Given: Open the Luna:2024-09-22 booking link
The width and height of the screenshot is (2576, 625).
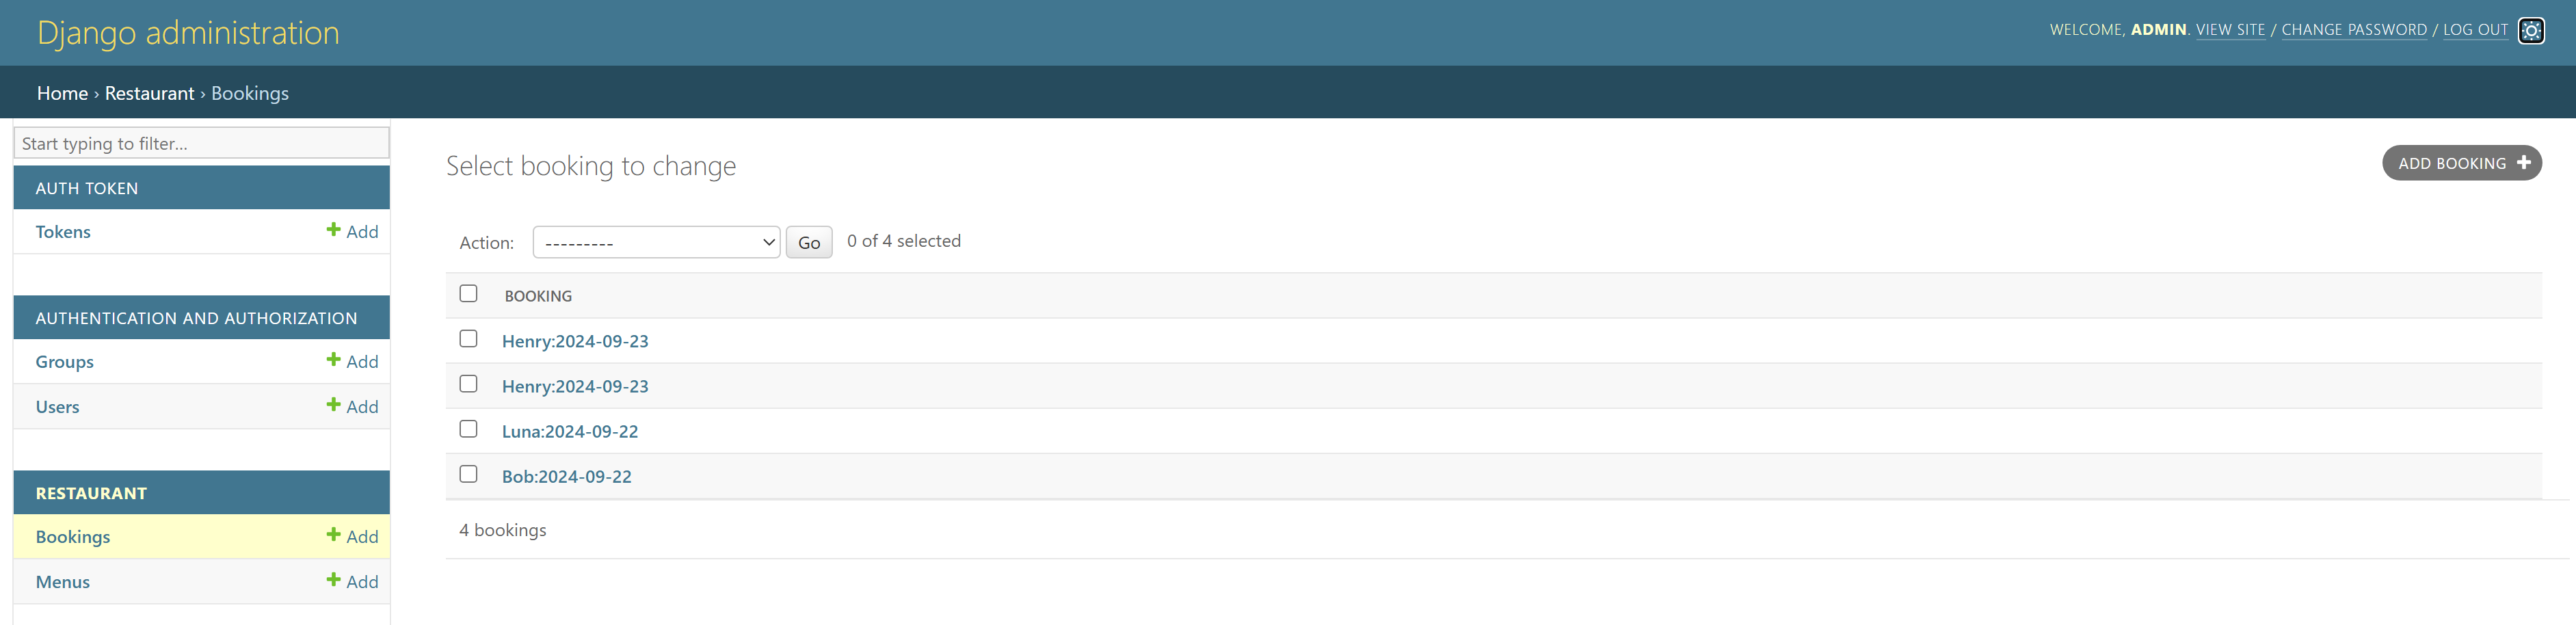Looking at the screenshot, I should 570,431.
